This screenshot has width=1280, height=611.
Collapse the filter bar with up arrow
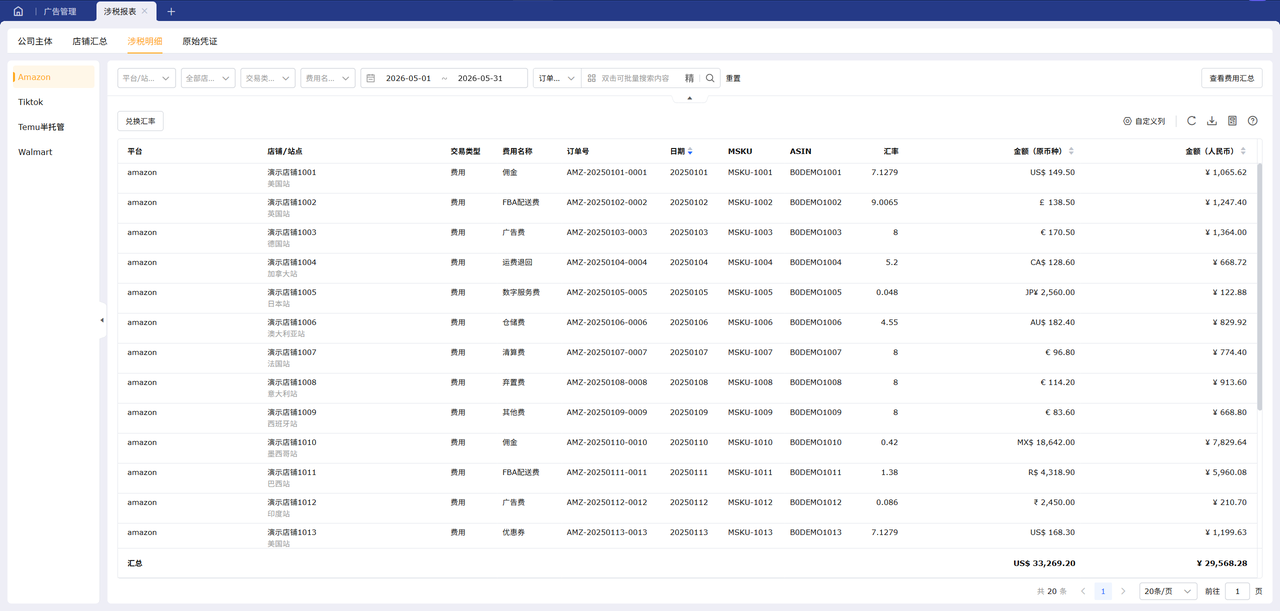pyautogui.click(x=688, y=98)
